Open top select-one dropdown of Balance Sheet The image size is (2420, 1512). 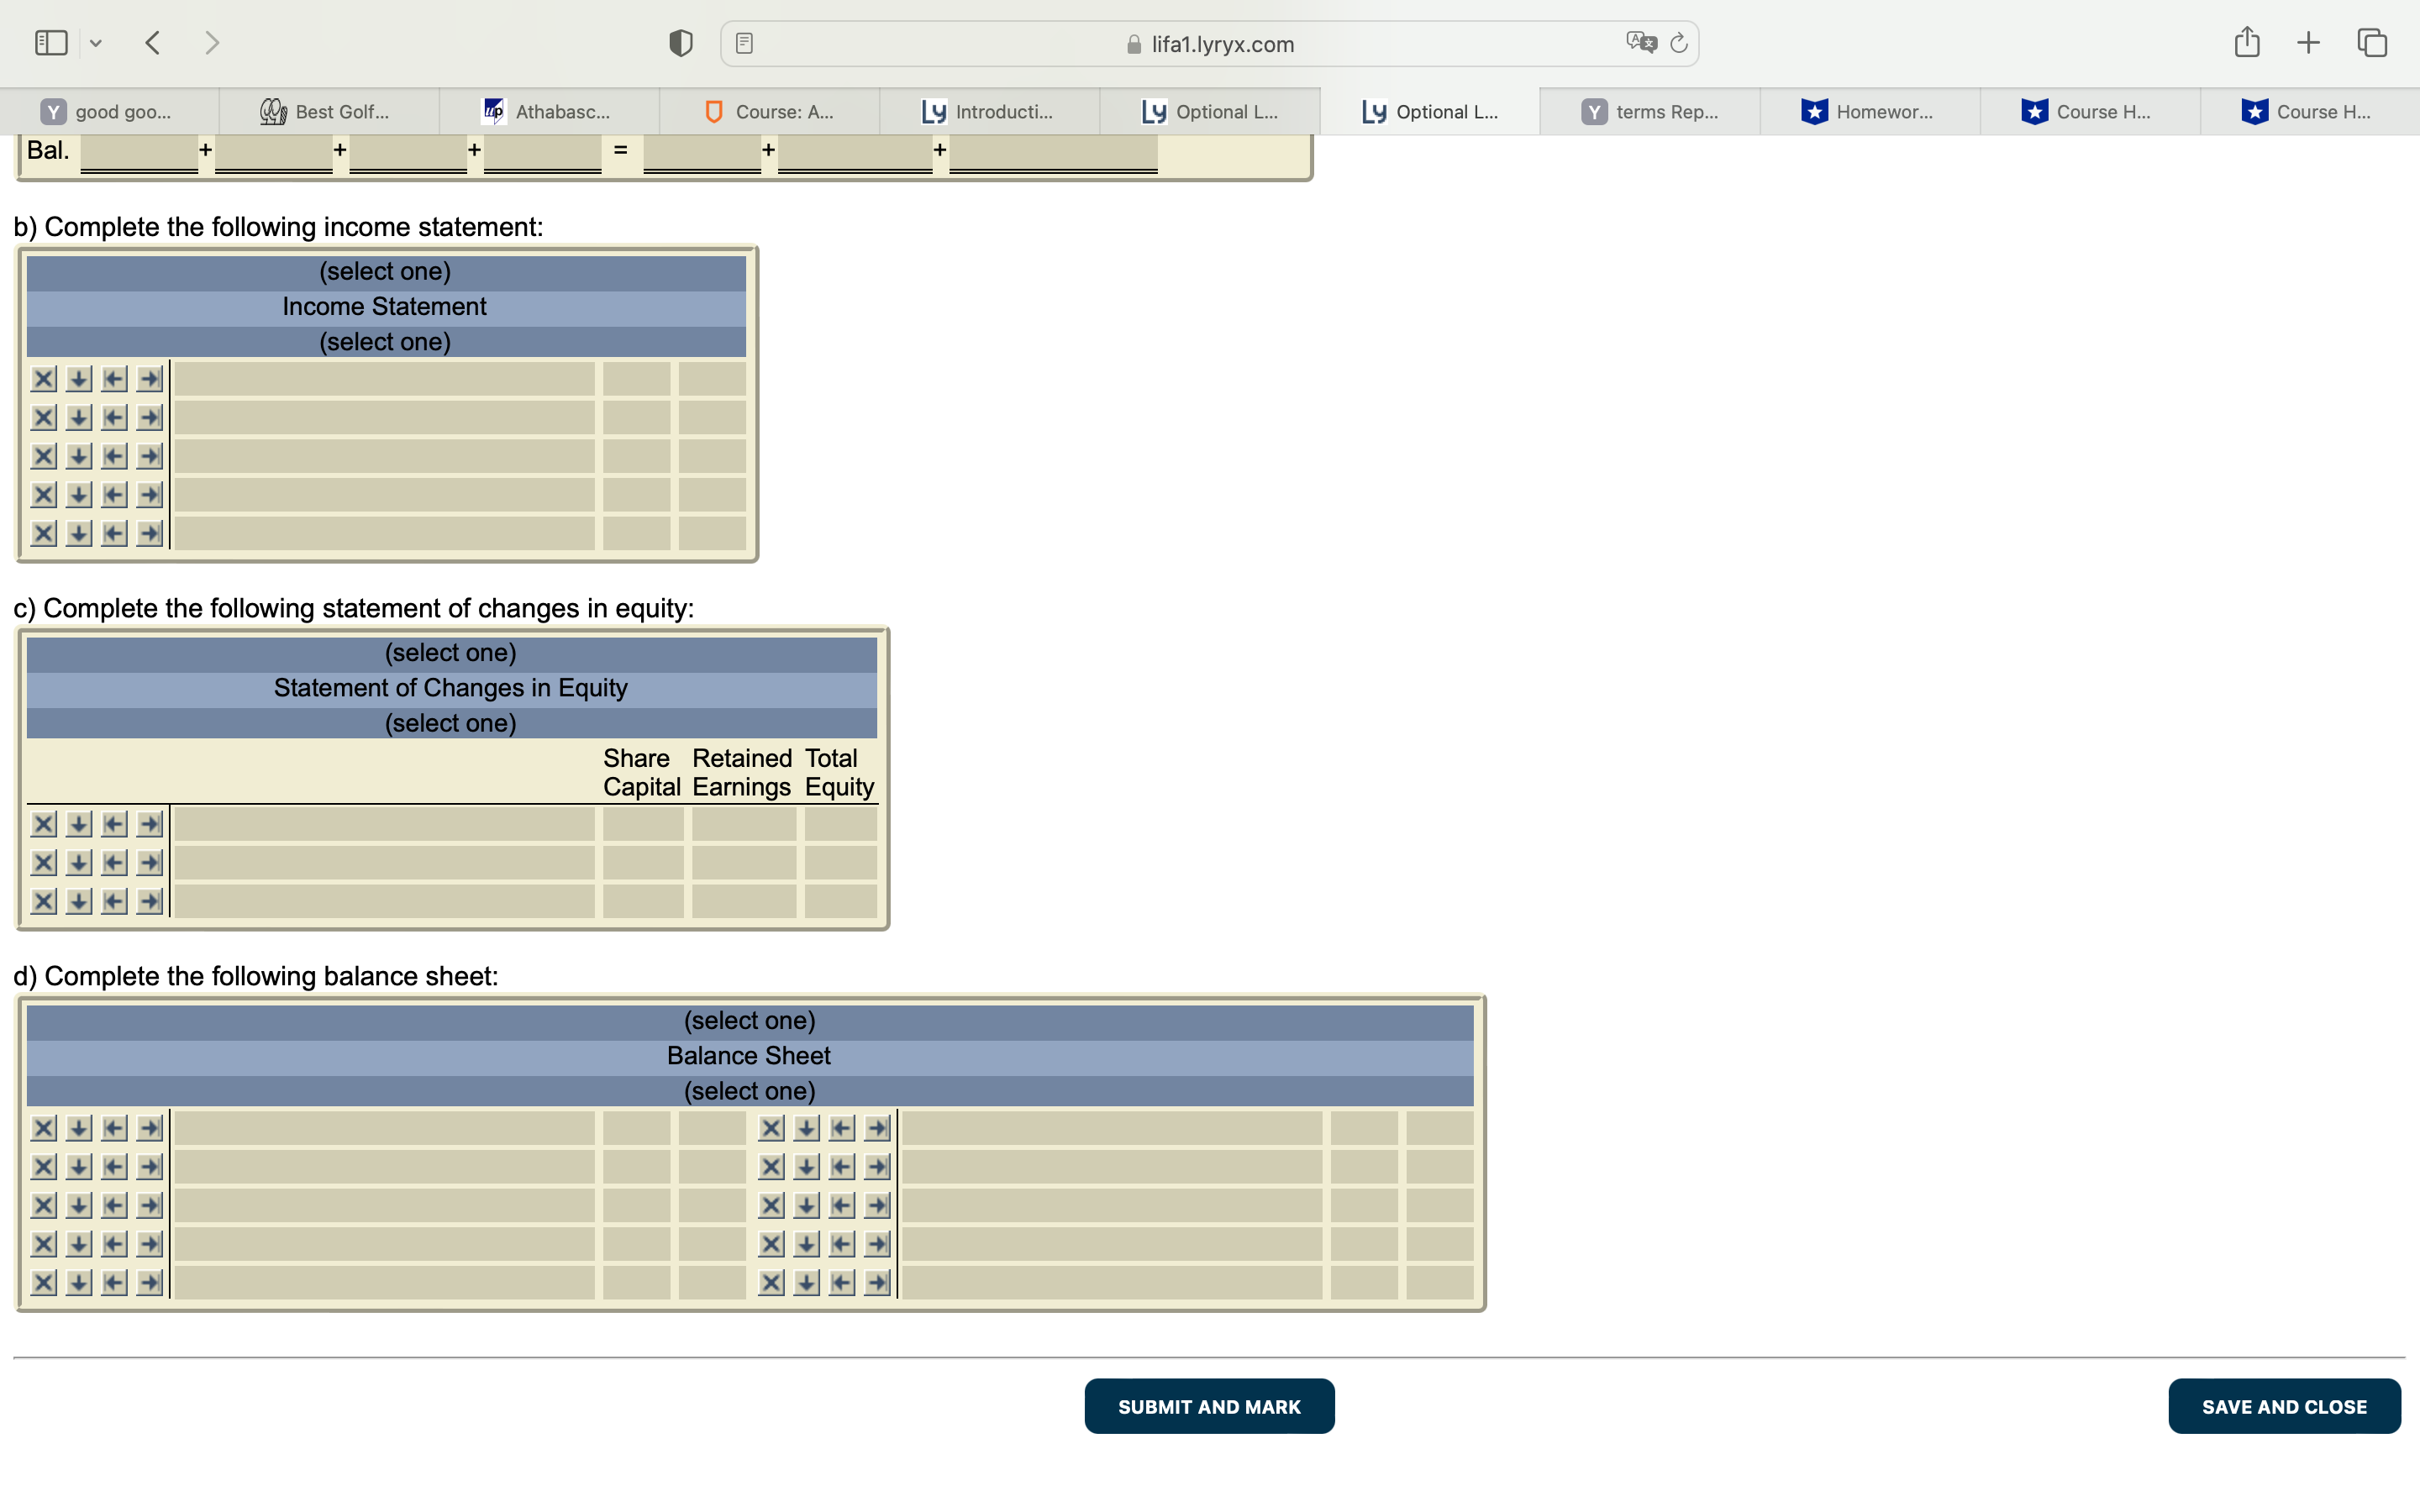[x=749, y=1021]
